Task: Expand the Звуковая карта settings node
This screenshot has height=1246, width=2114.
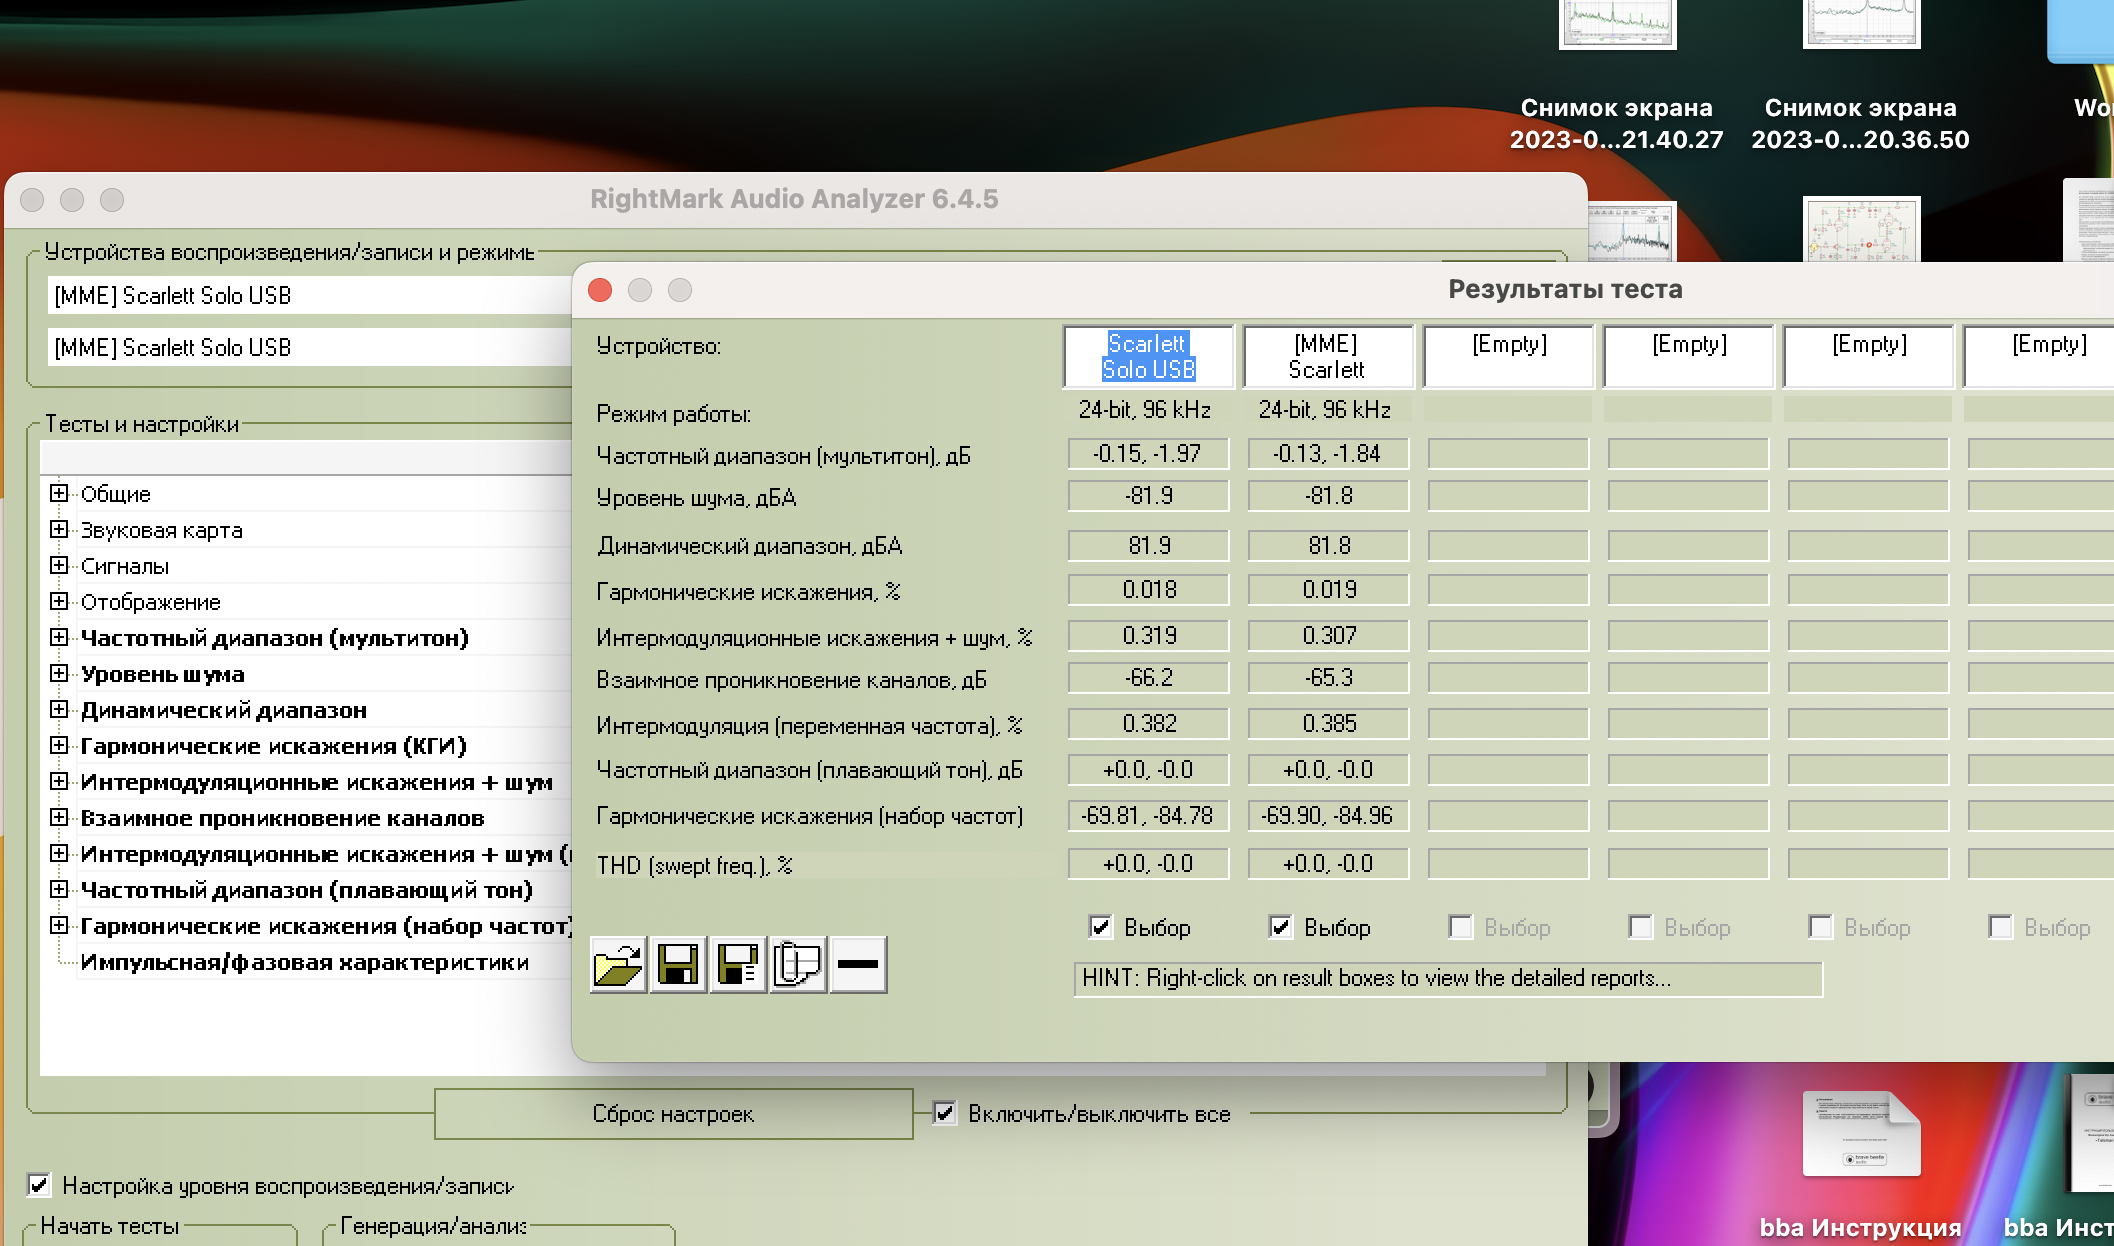Action: (59, 529)
